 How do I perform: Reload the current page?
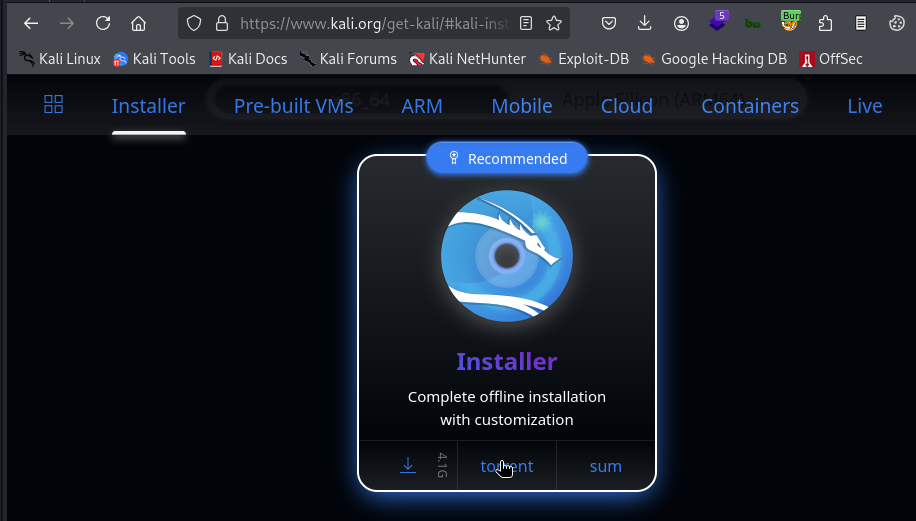coord(103,23)
